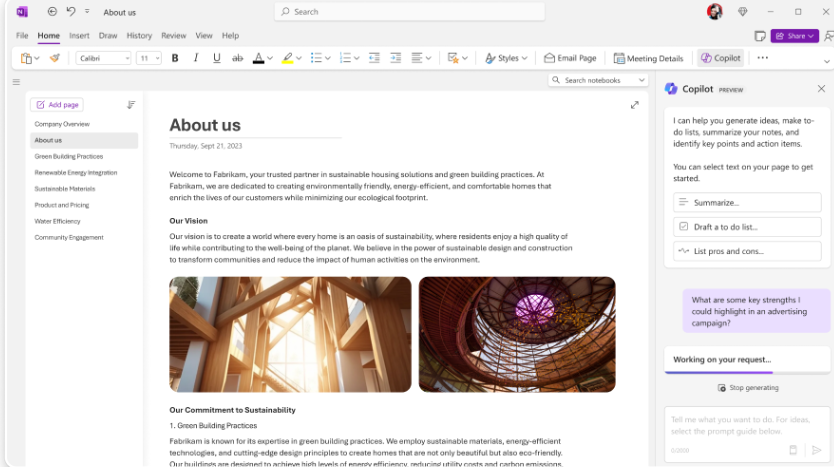Click Add page button
Screen dimensions: 834x467
[57, 105]
